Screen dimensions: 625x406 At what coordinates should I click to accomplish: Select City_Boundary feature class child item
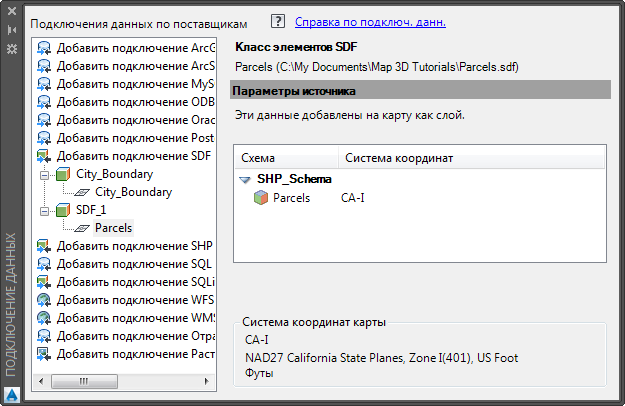[x=133, y=192]
